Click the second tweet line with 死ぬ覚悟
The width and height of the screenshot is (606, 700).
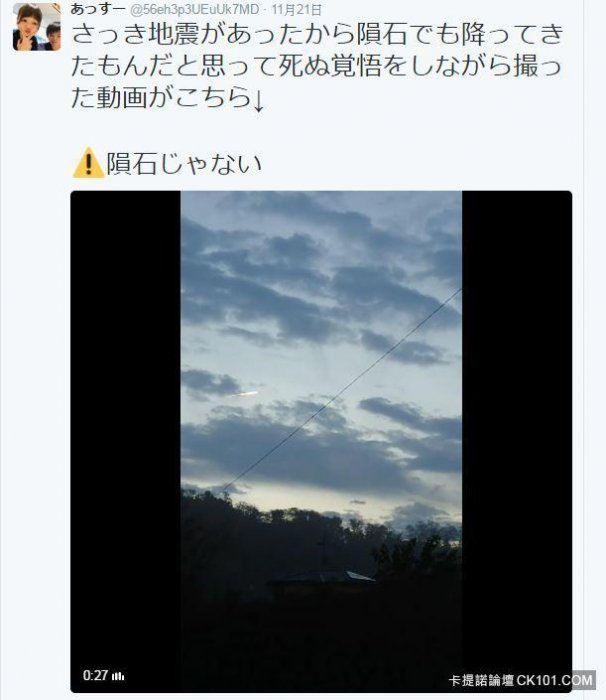(x=316, y=66)
